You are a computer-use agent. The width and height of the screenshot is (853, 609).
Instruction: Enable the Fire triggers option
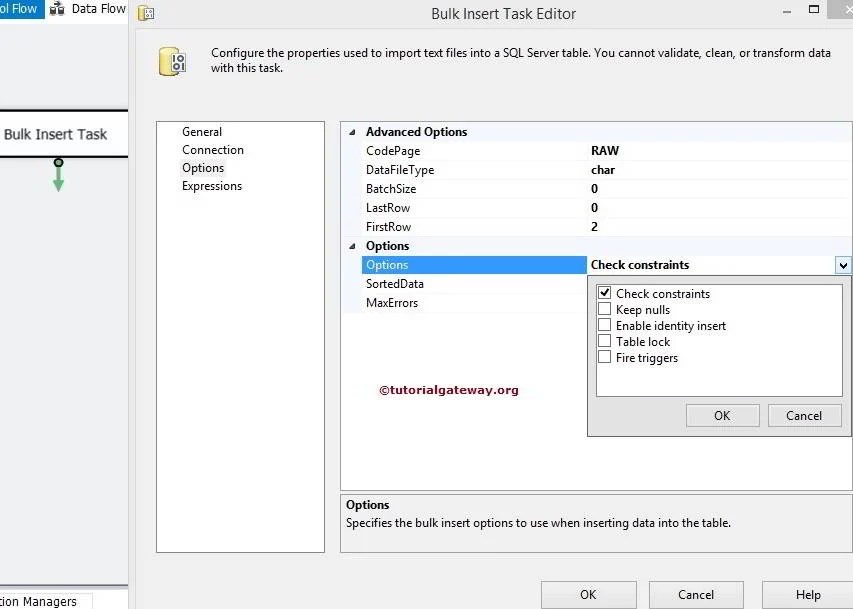click(x=604, y=357)
